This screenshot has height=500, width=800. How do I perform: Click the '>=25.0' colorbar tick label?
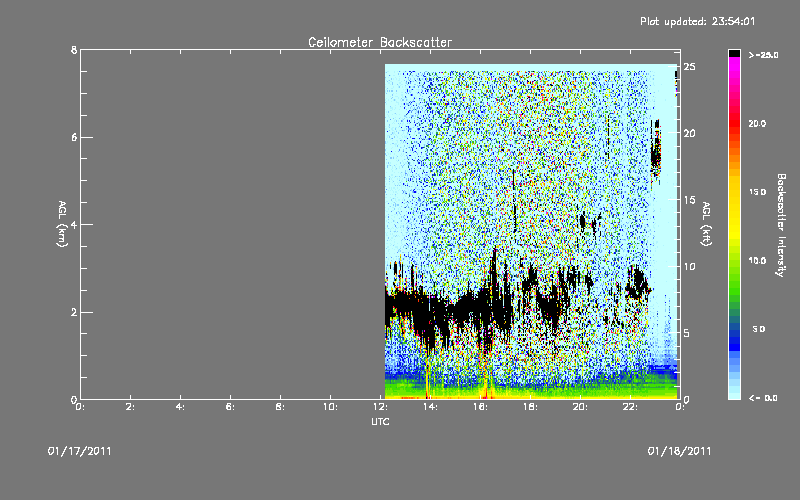point(763,55)
